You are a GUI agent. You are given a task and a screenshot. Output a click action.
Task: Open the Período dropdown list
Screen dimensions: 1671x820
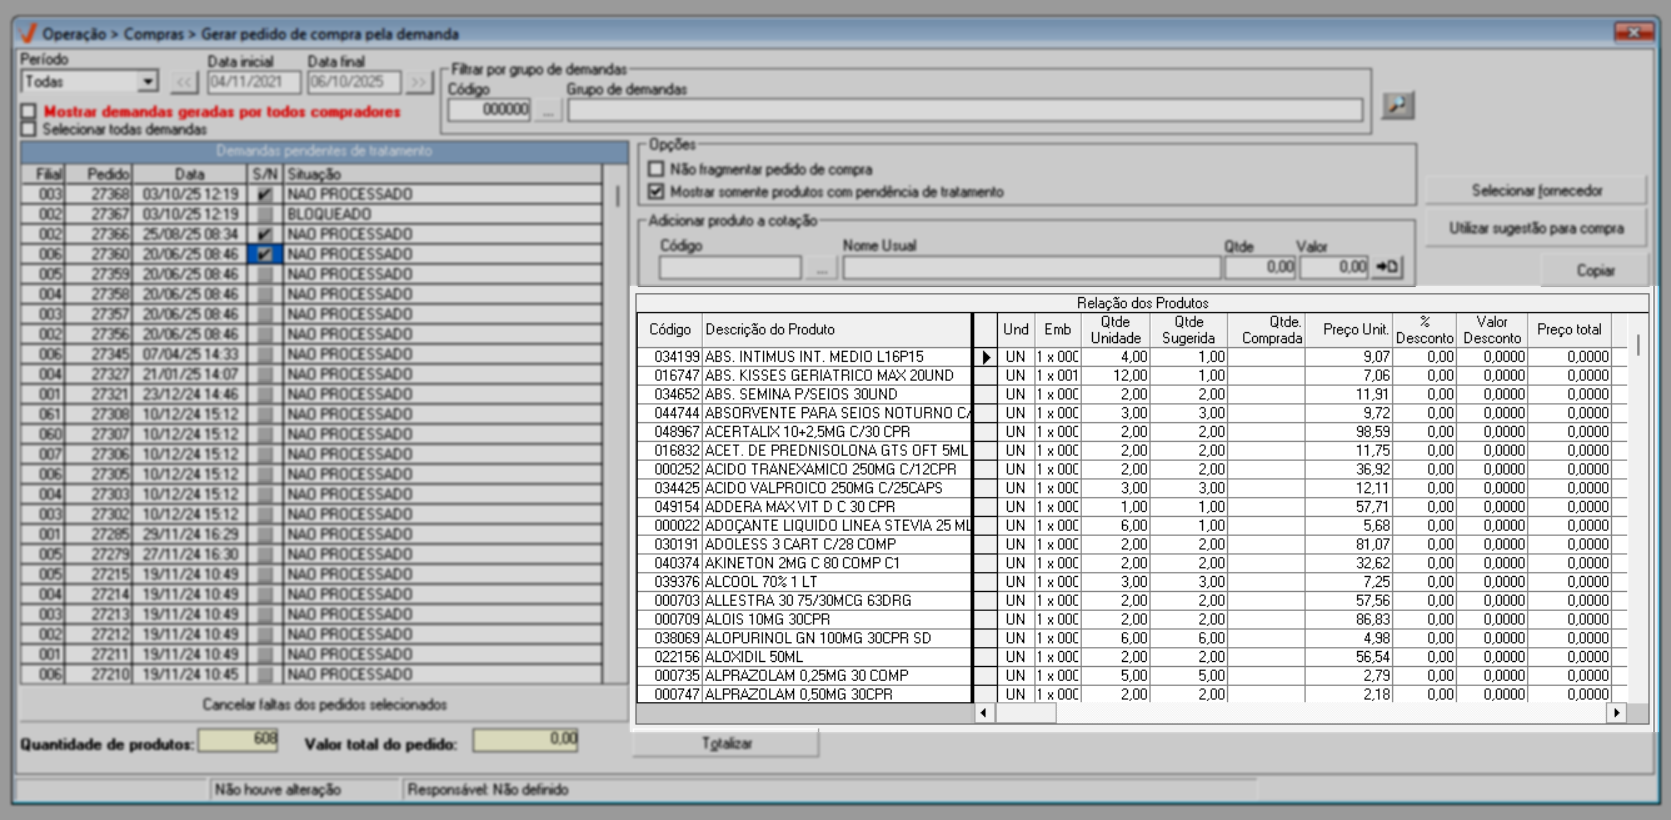point(148,82)
